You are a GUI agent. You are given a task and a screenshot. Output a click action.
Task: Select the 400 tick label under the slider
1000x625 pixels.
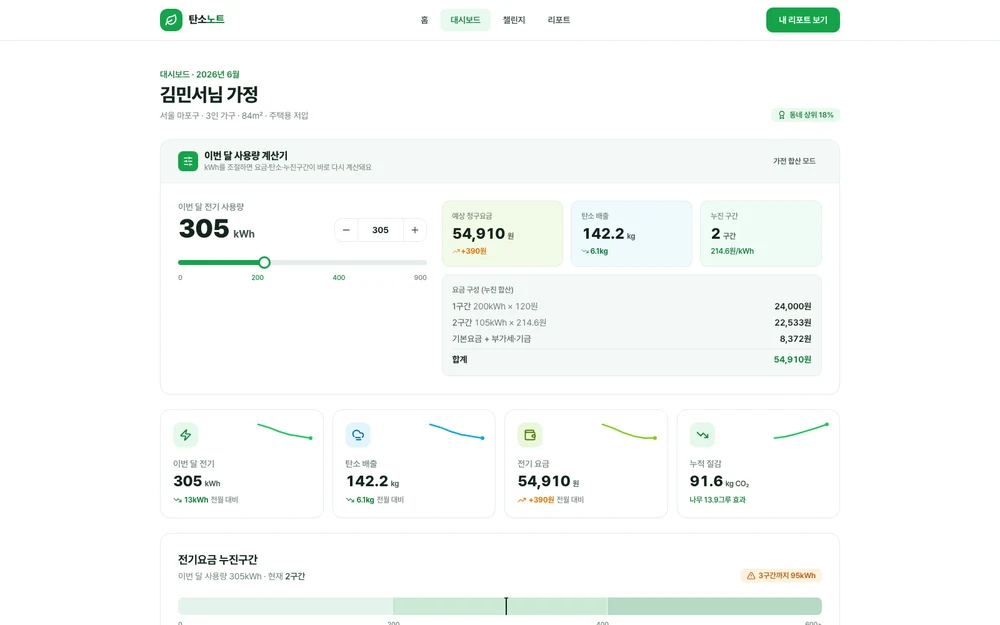point(339,278)
